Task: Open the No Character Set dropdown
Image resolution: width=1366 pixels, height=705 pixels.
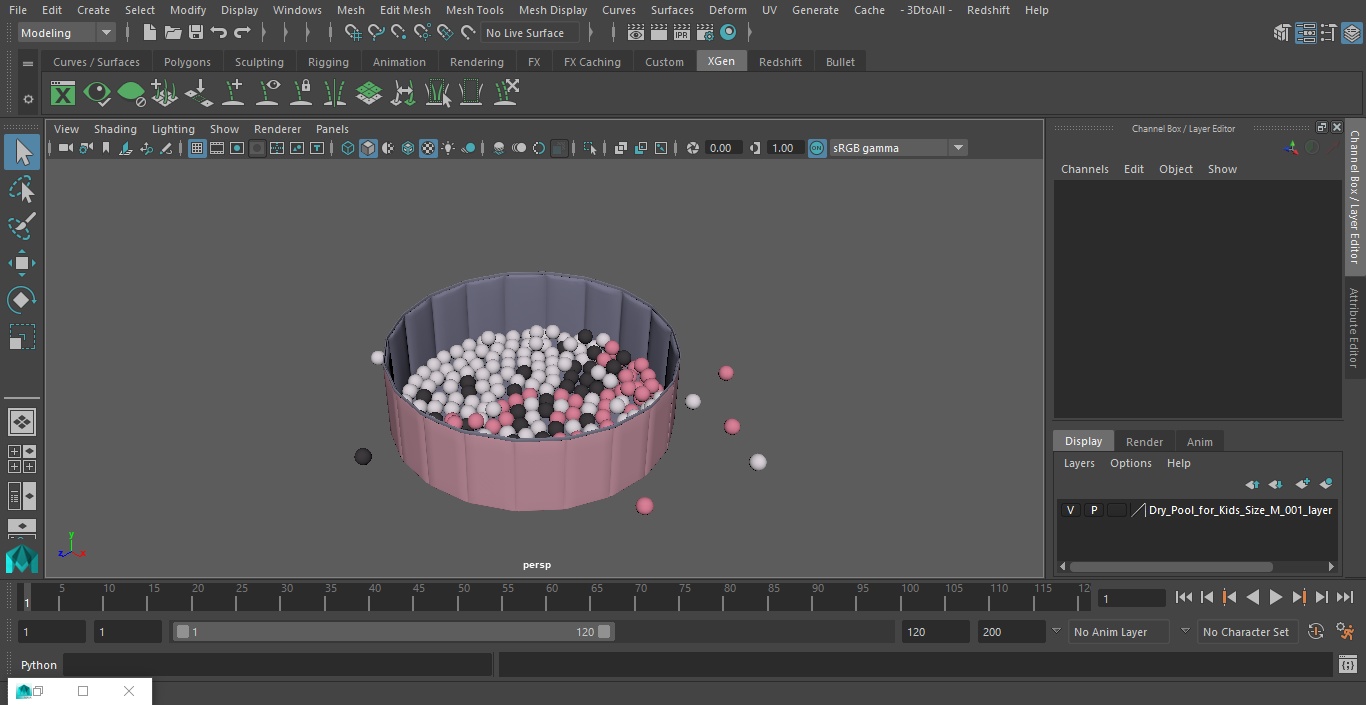Action: coord(1246,632)
